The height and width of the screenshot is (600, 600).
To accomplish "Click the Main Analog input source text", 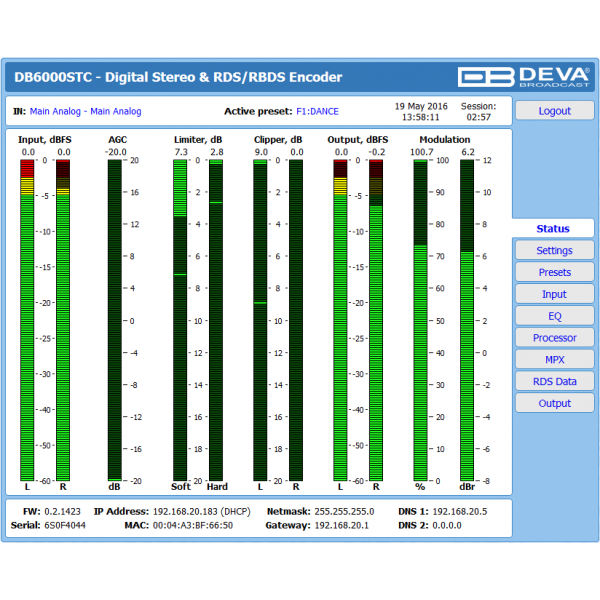I will 85,111.
